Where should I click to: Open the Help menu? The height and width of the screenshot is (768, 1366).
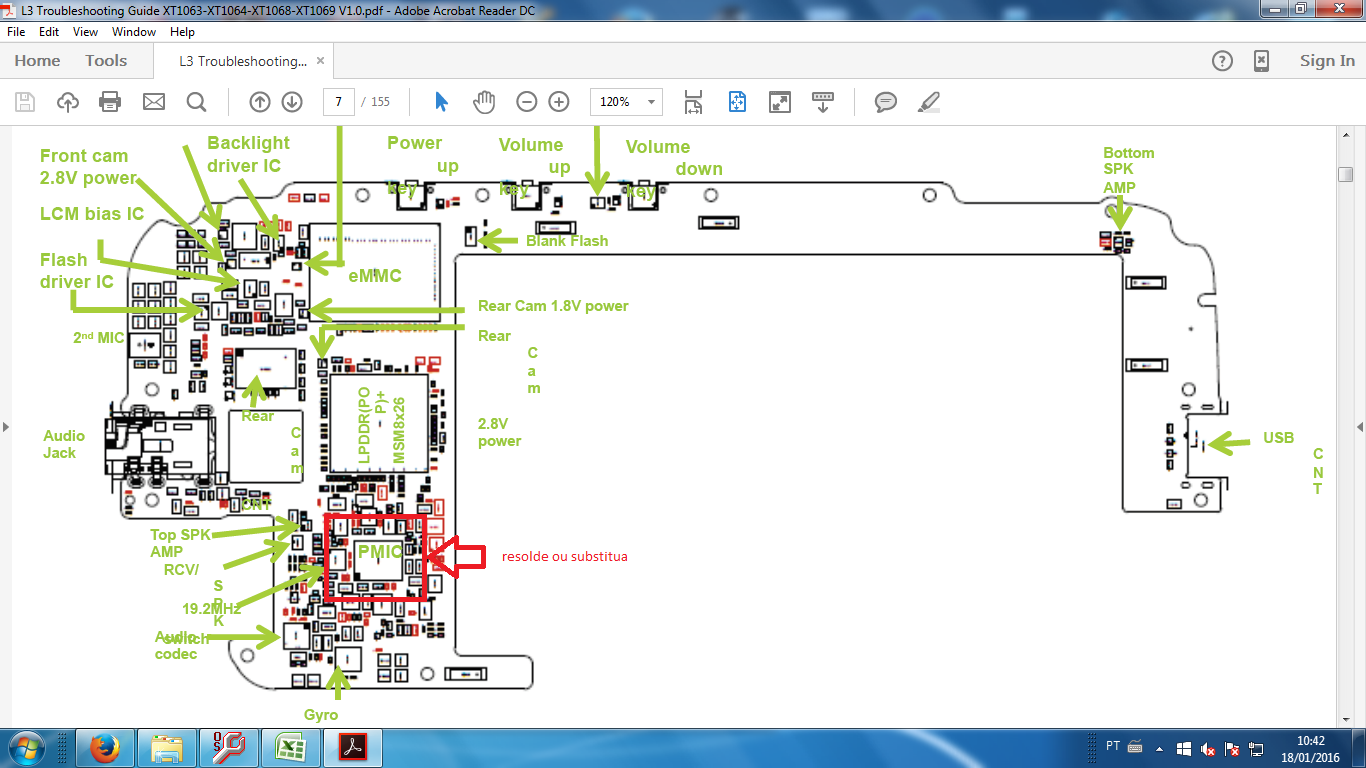coord(182,32)
